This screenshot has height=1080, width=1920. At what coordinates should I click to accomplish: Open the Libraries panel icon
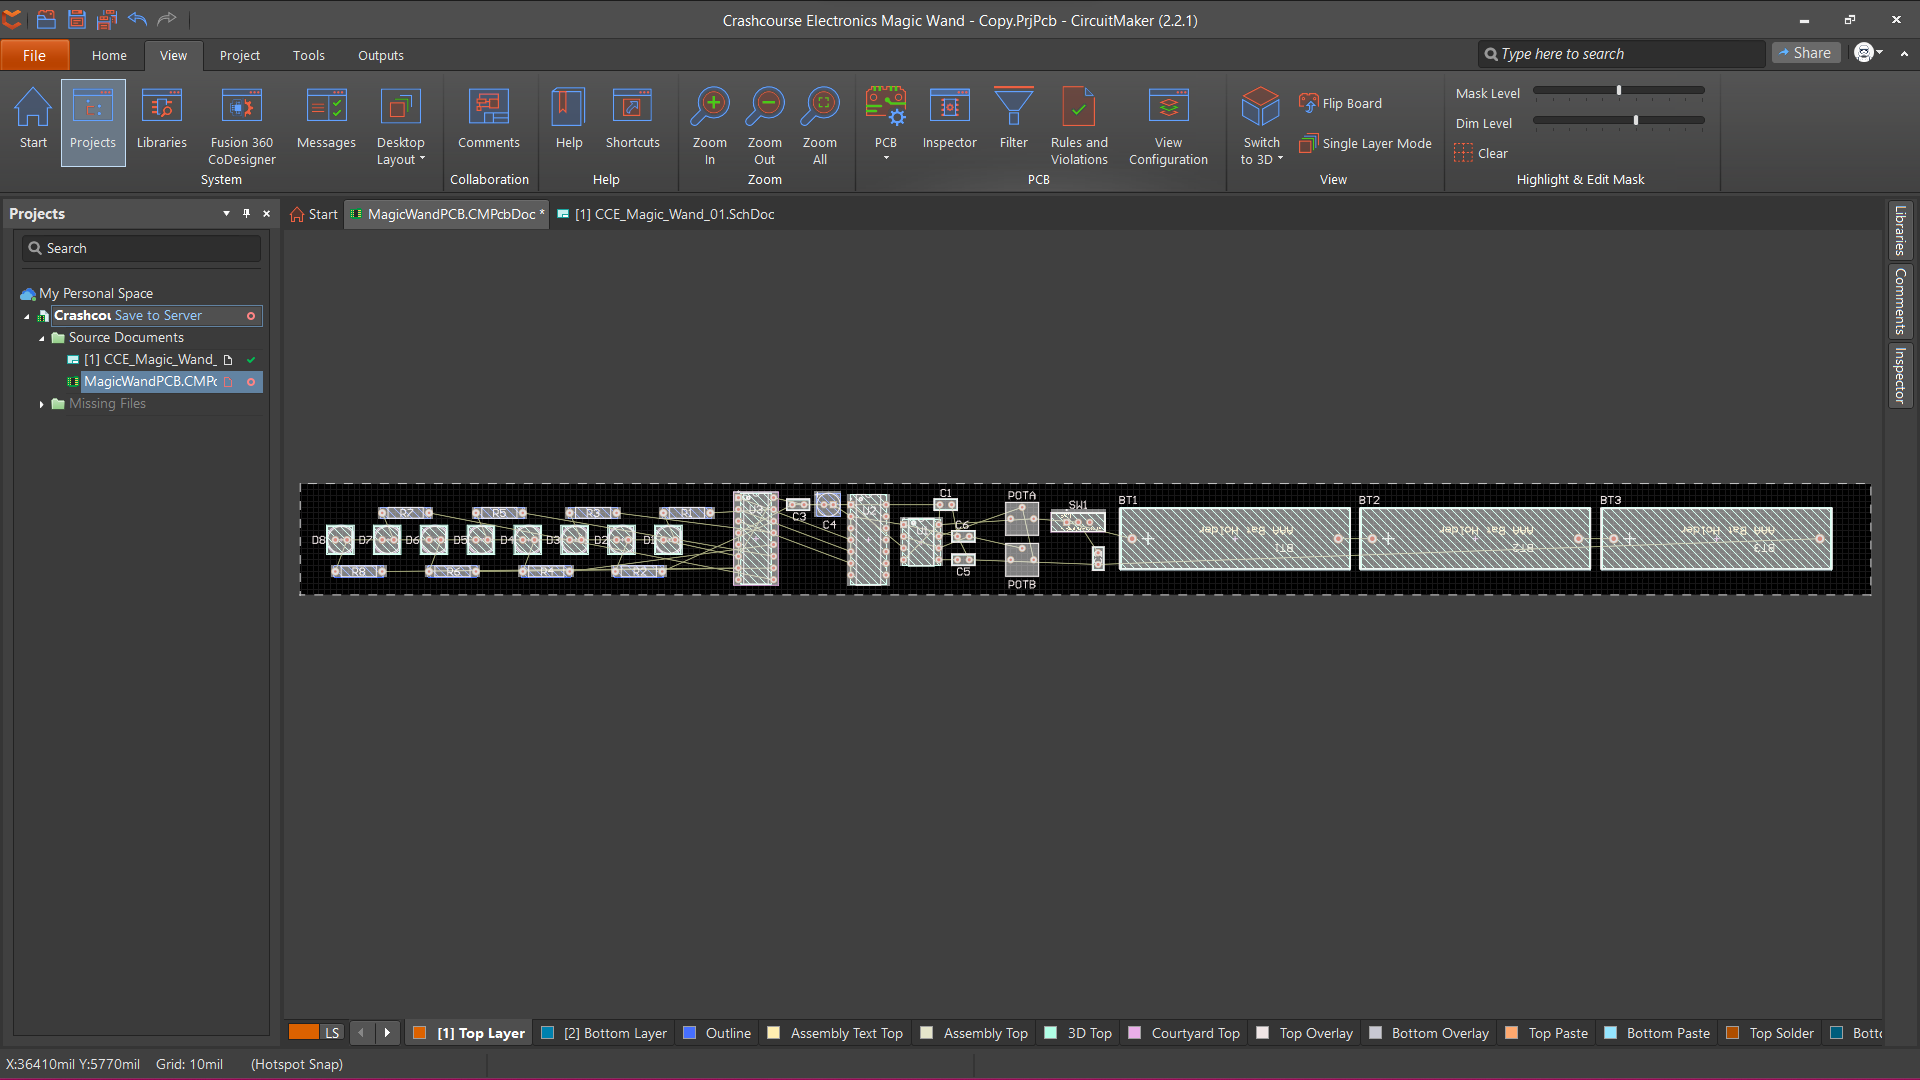[161, 106]
